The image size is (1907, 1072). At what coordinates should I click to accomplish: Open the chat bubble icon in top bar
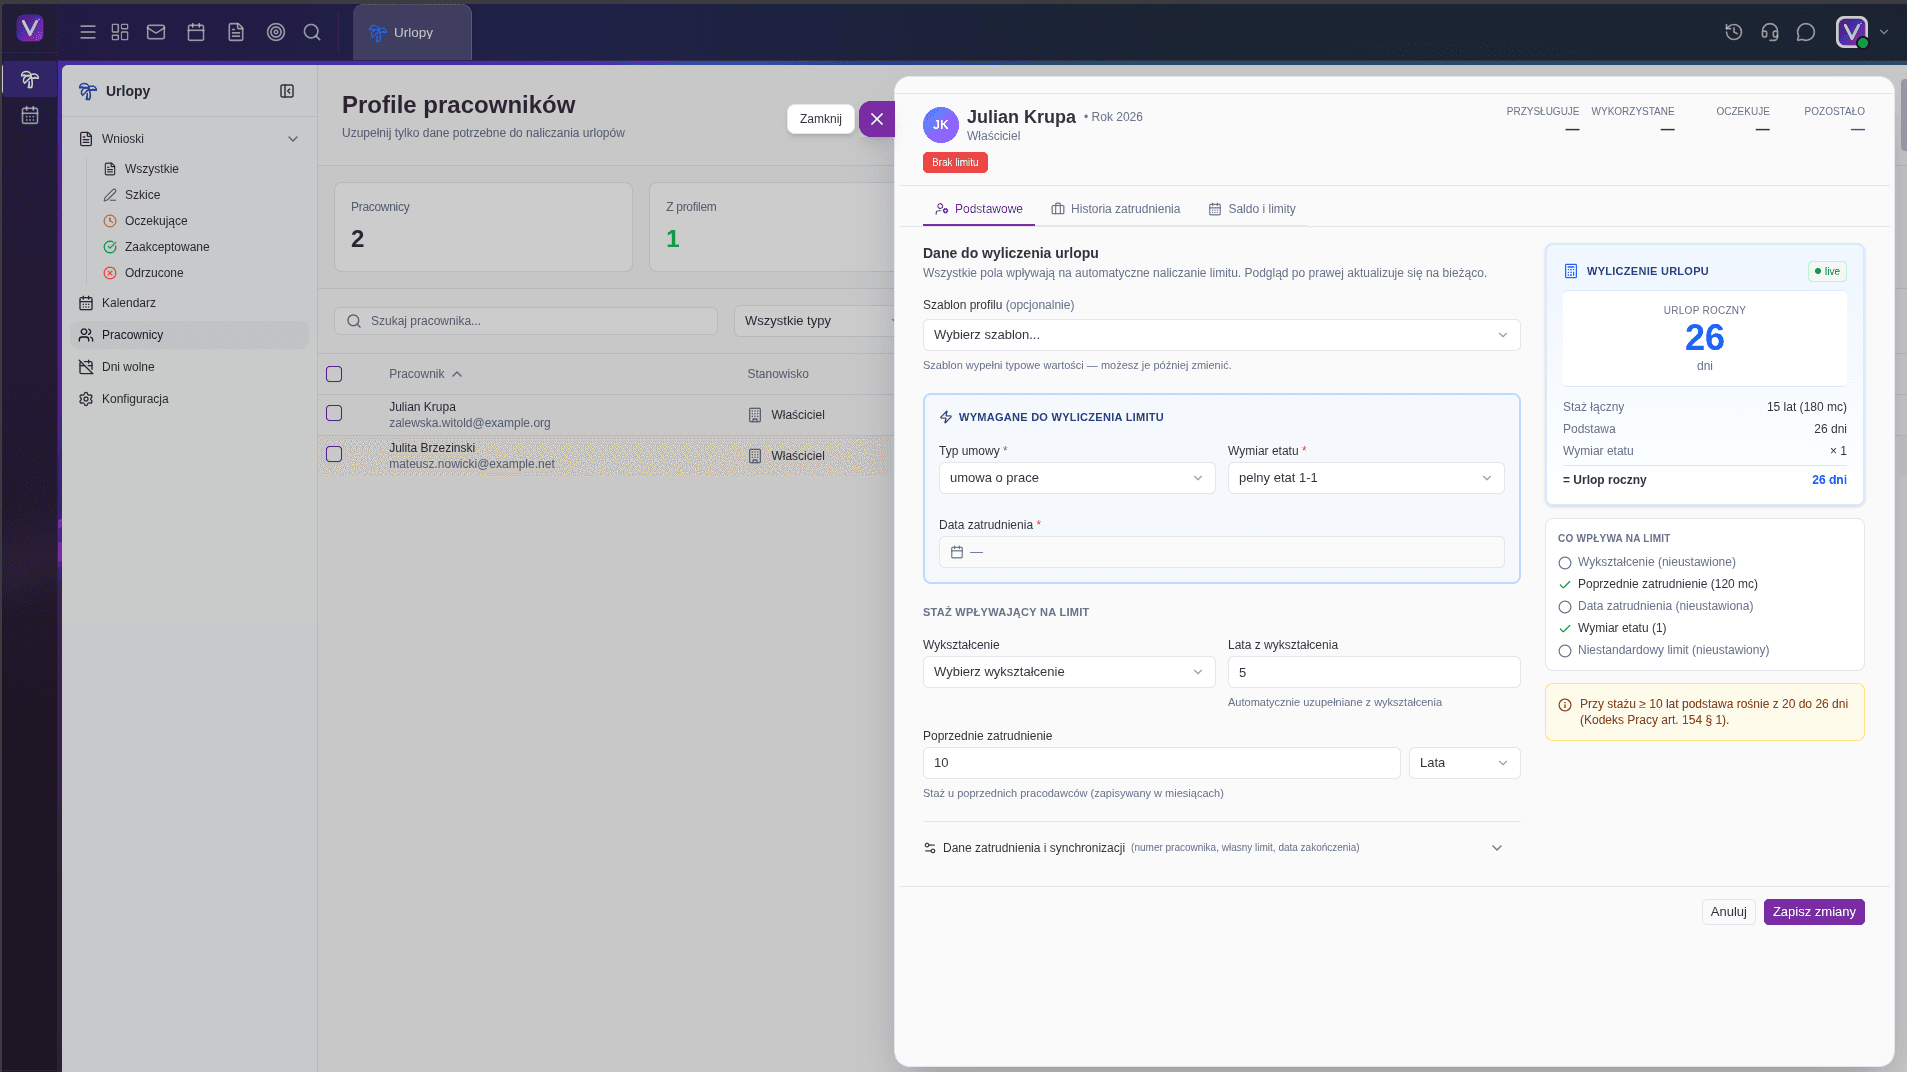click(1803, 31)
